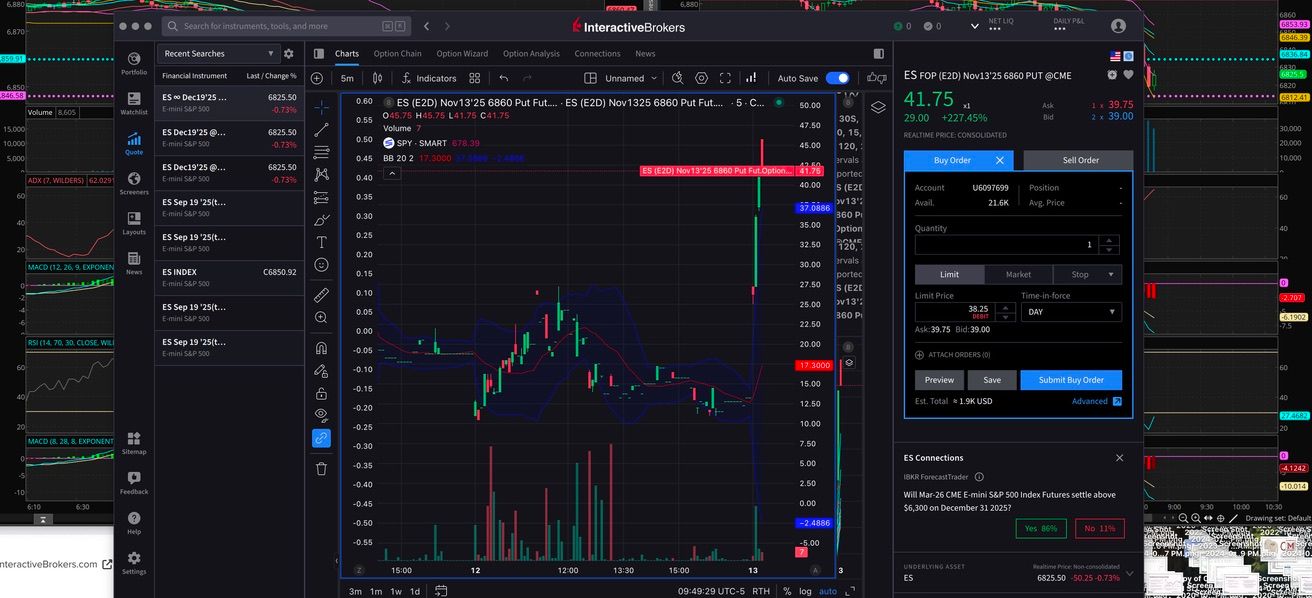
Task: Toggle the Auto Save switch
Action: pyautogui.click(x=837, y=78)
